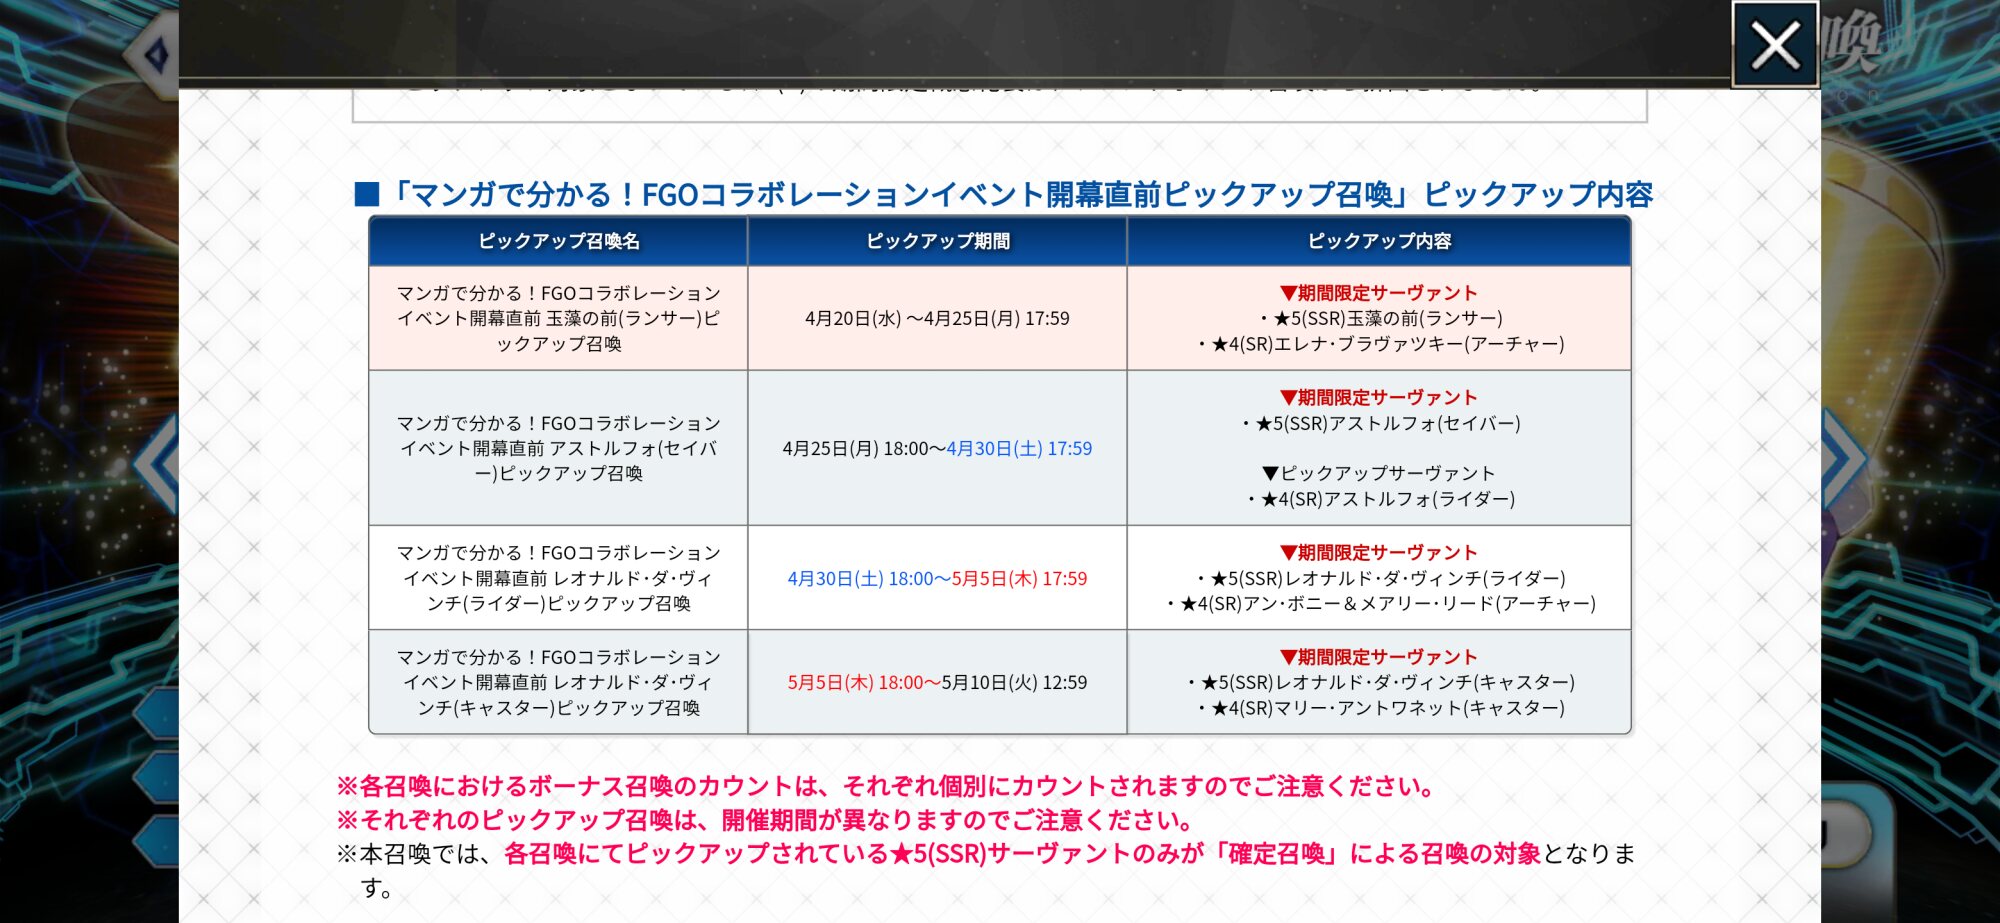
Task: Close the pickup summon notice with X
Action: (x=1775, y=46)
